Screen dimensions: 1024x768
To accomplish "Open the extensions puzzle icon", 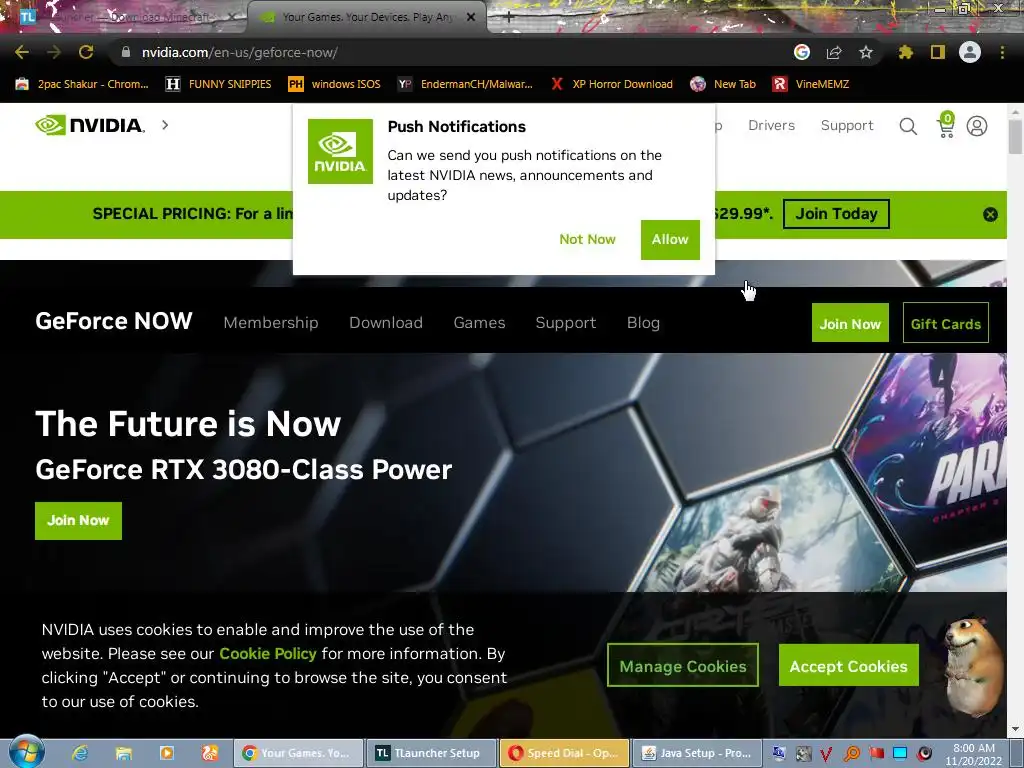I will coord(906,52).
